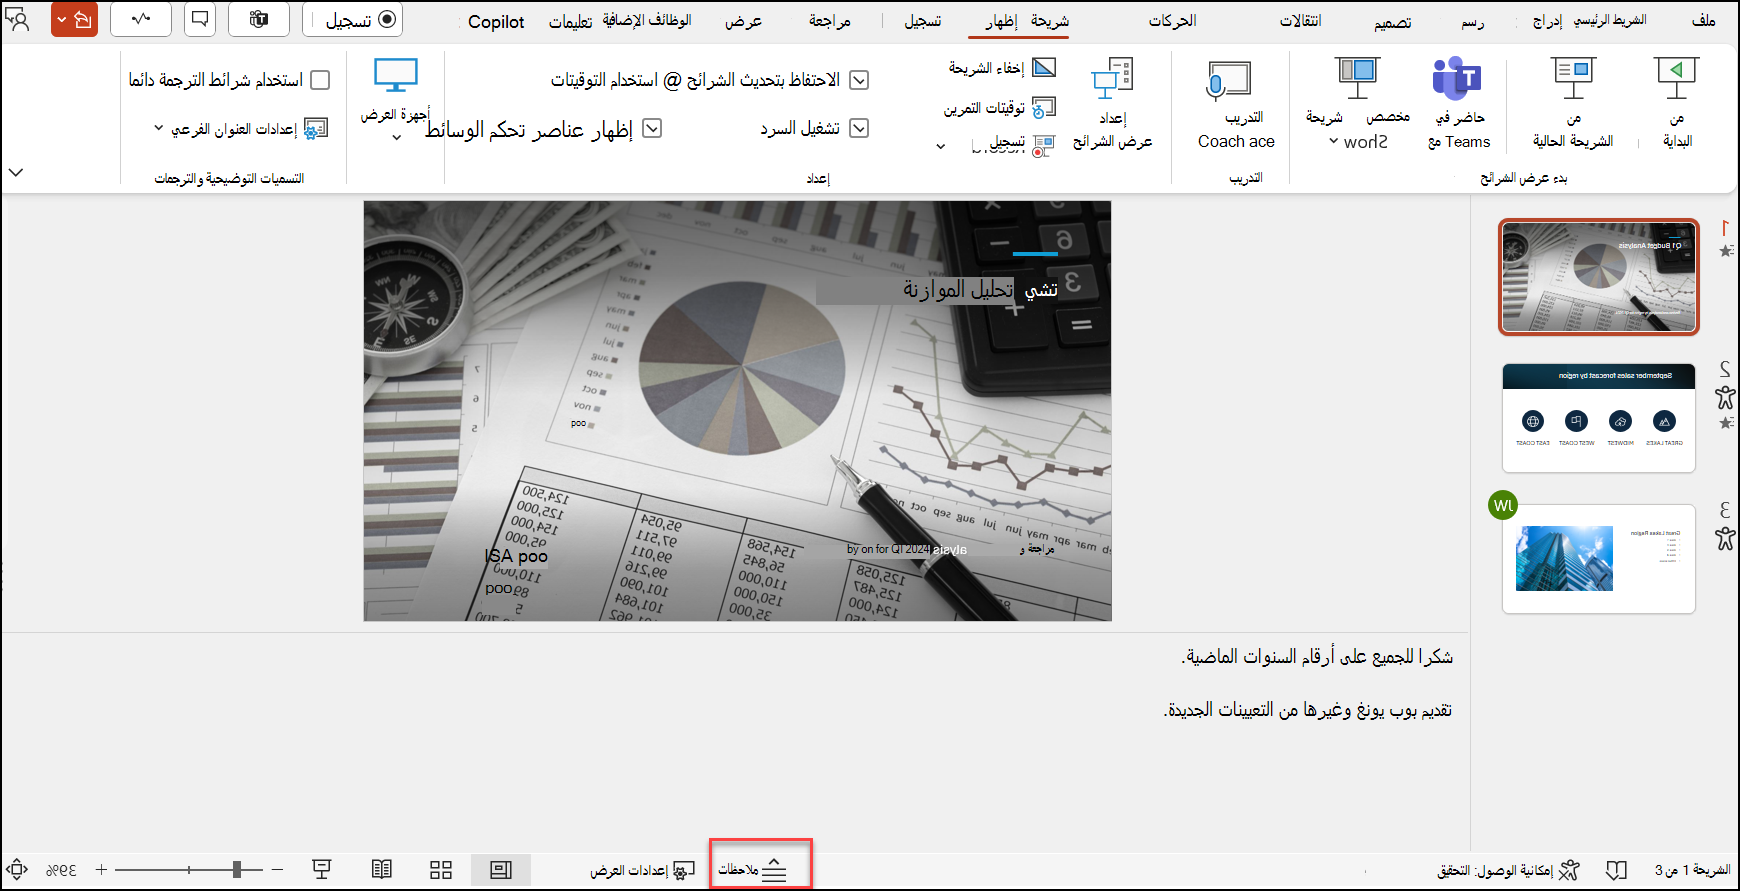Switch to the Insert (إدراج) tab
This screenshot has height=891, width=1740.
(x=1547, y=21)
